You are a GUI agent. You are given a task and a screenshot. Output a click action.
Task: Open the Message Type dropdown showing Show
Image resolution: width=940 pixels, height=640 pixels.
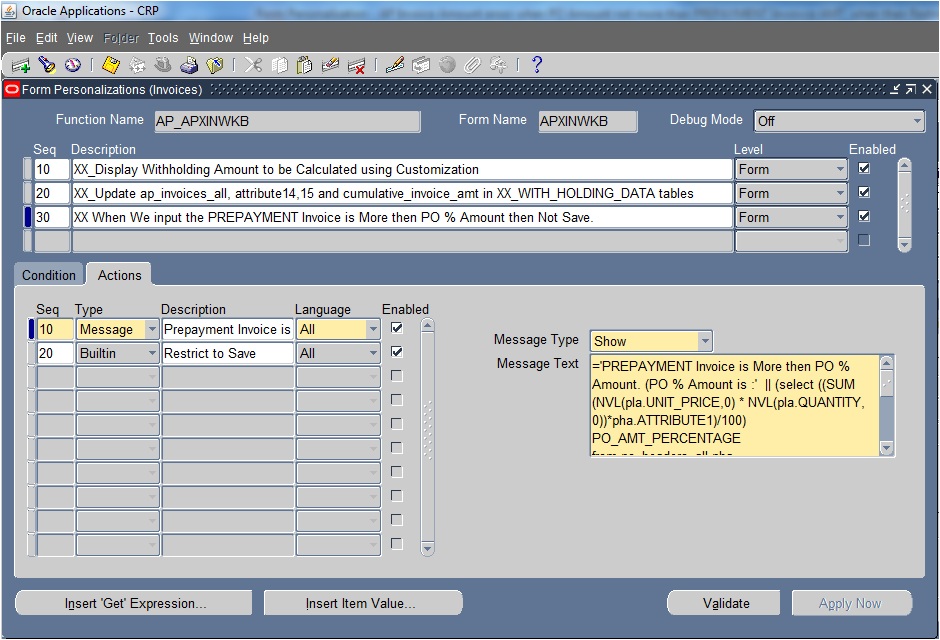(707, 340)
